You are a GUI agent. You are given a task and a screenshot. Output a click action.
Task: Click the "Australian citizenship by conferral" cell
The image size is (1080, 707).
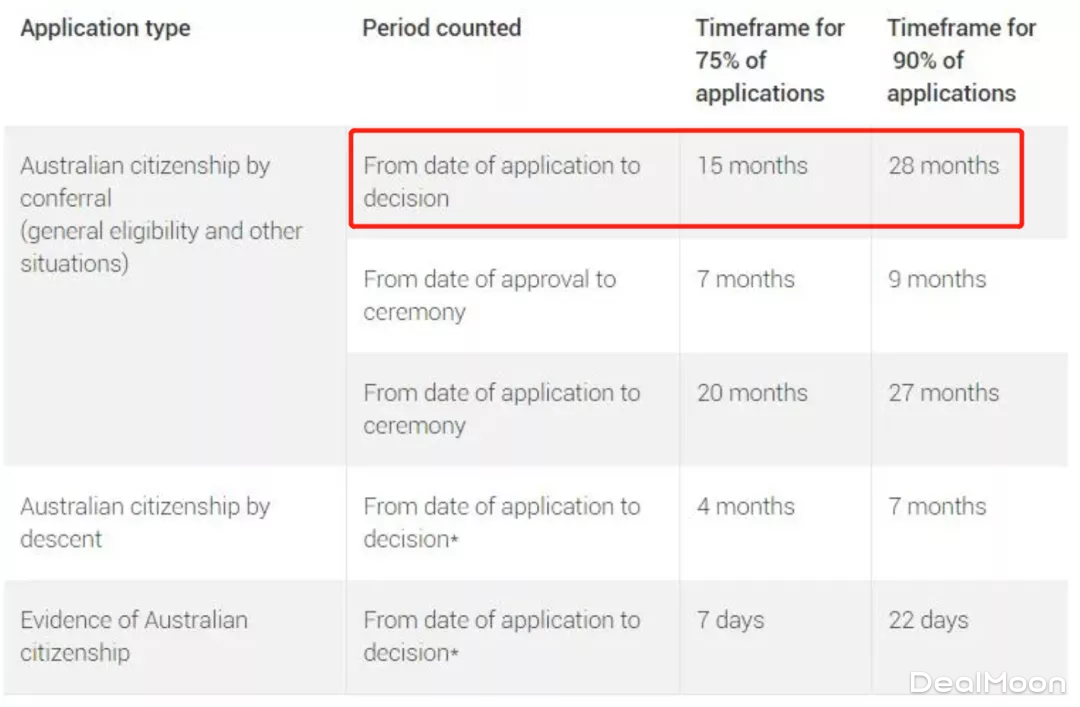[x=145, y=181]
